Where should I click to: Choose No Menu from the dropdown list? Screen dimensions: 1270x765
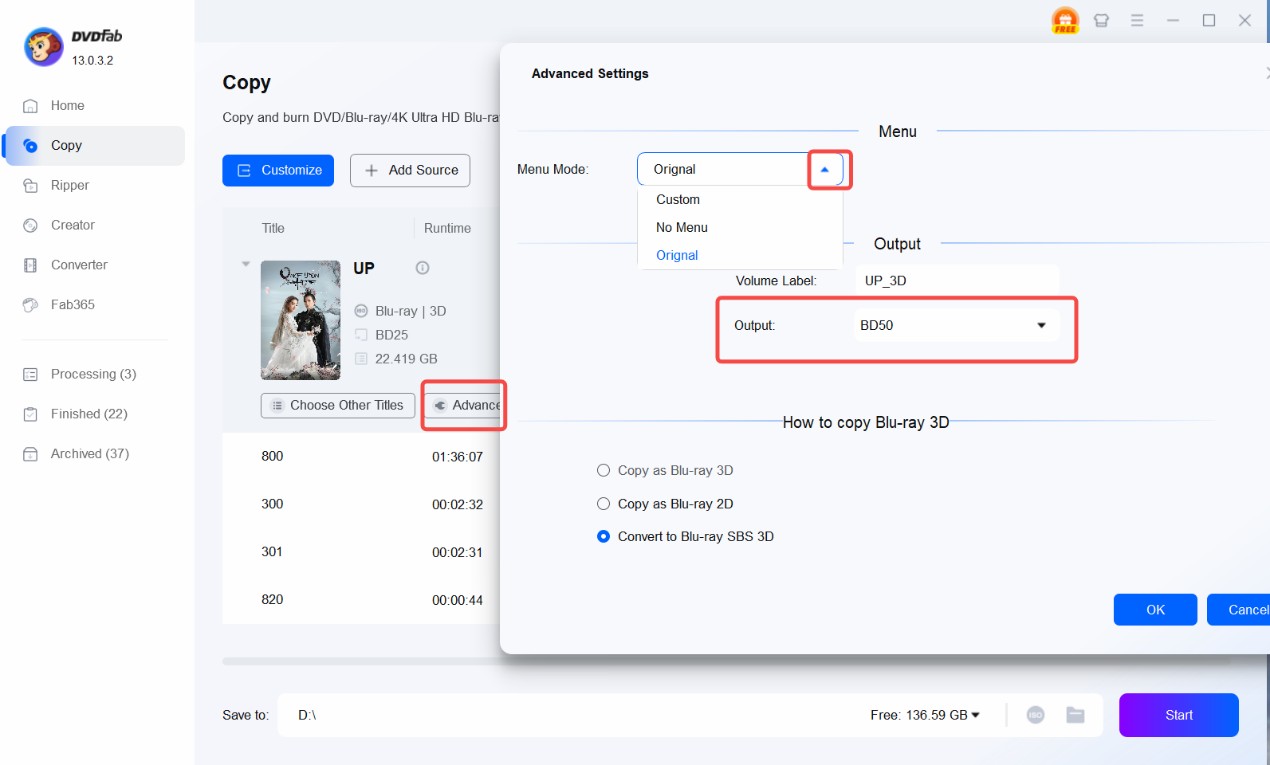click(x=682, y=227)
